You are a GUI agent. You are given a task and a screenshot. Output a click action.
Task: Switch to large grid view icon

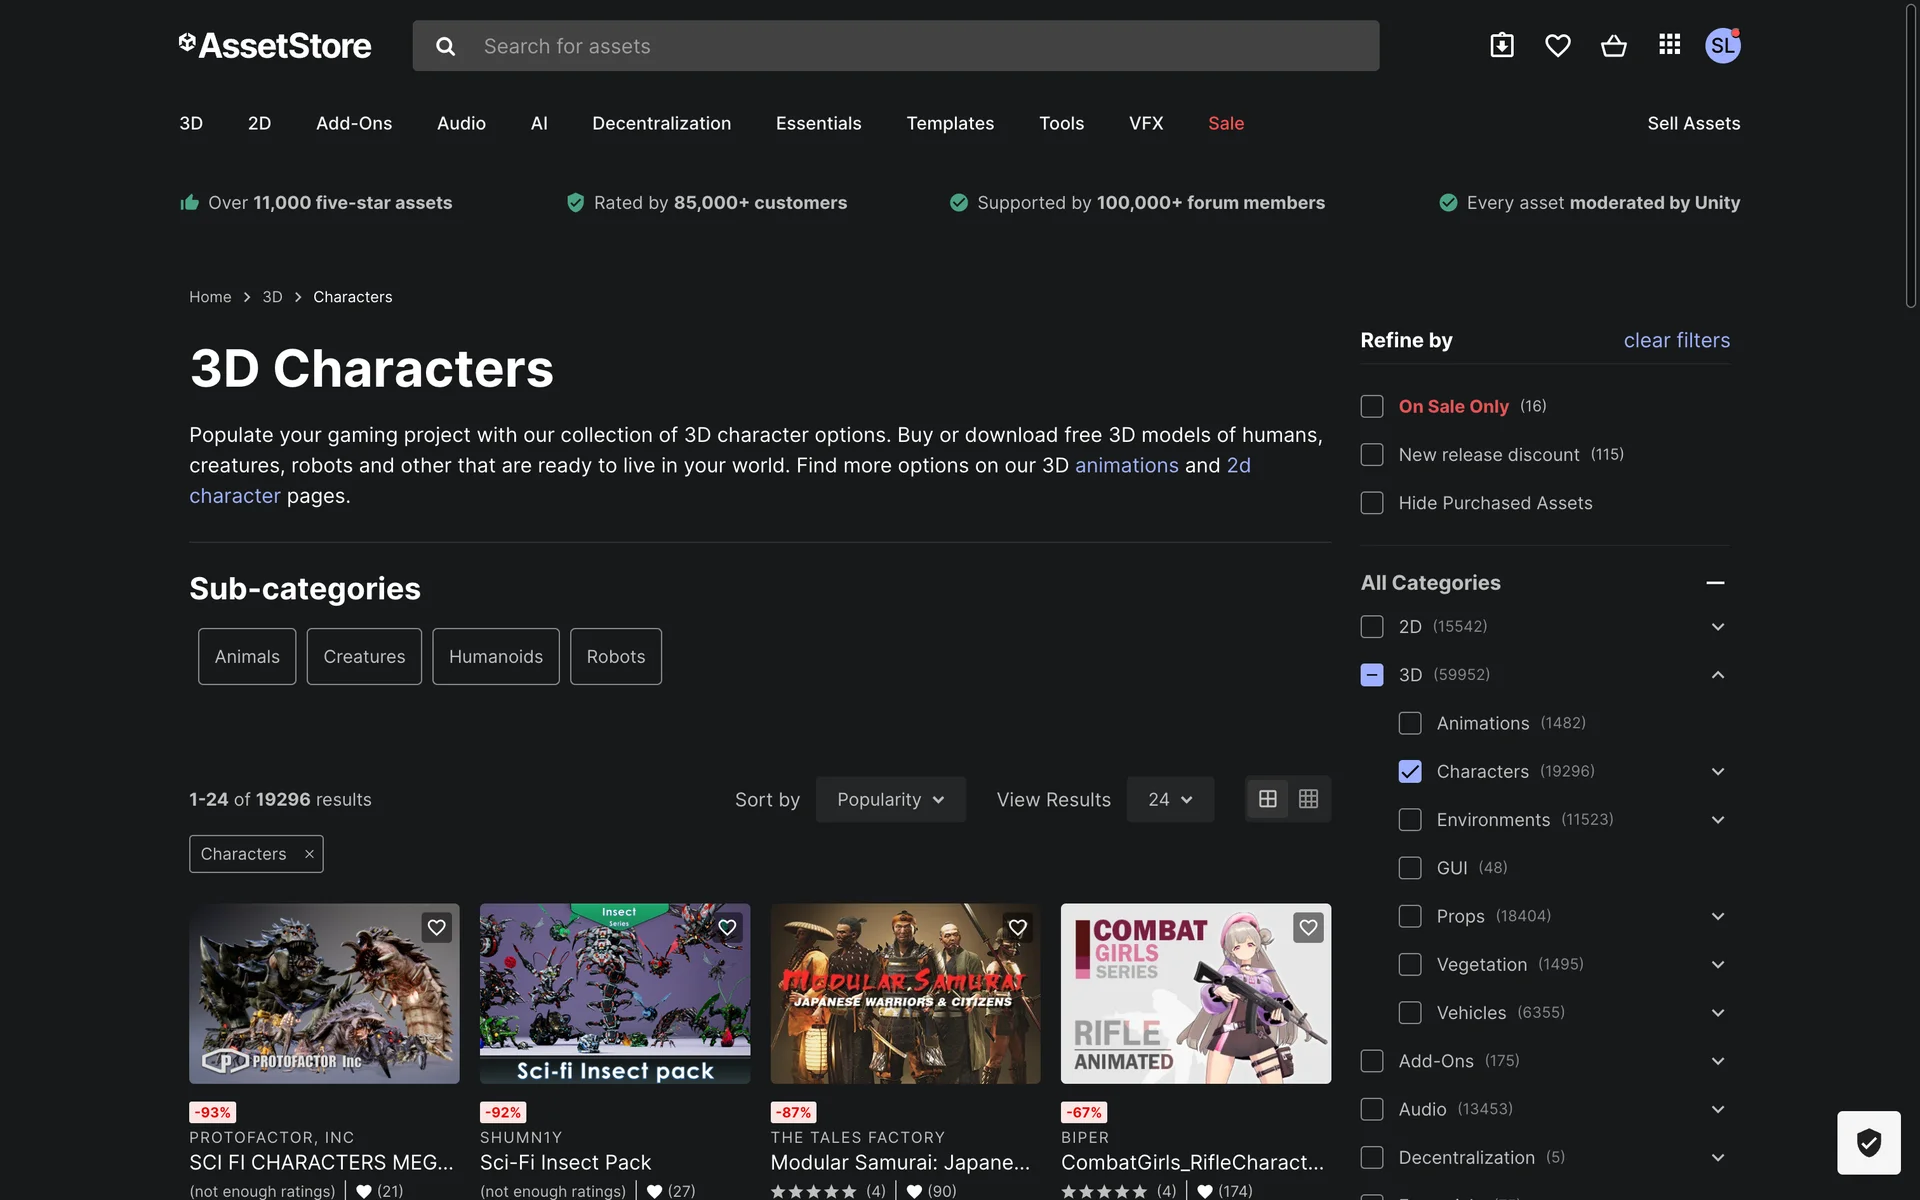(x=1267, y=799)
